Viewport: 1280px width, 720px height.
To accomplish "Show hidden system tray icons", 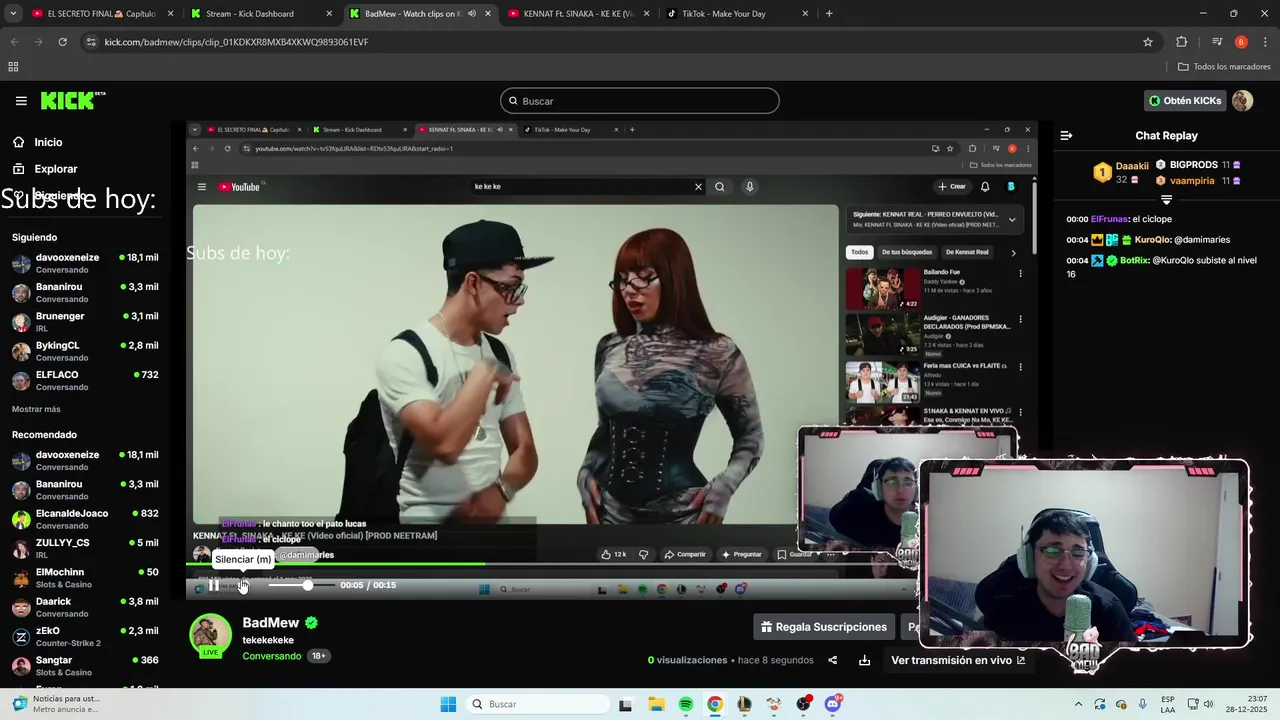I will point(1078,704).
